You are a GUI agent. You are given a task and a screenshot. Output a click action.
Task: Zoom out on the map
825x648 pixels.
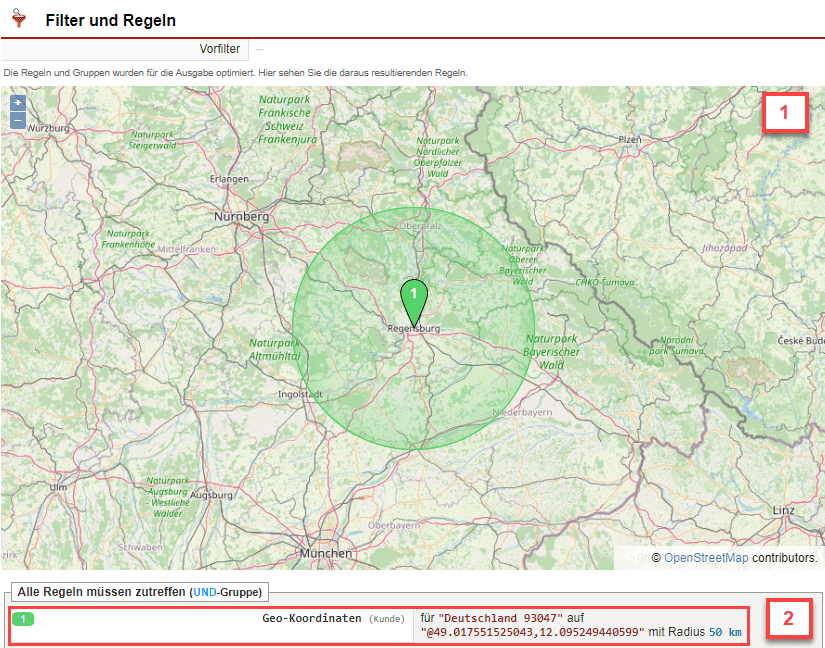click(x=18, y=120)
